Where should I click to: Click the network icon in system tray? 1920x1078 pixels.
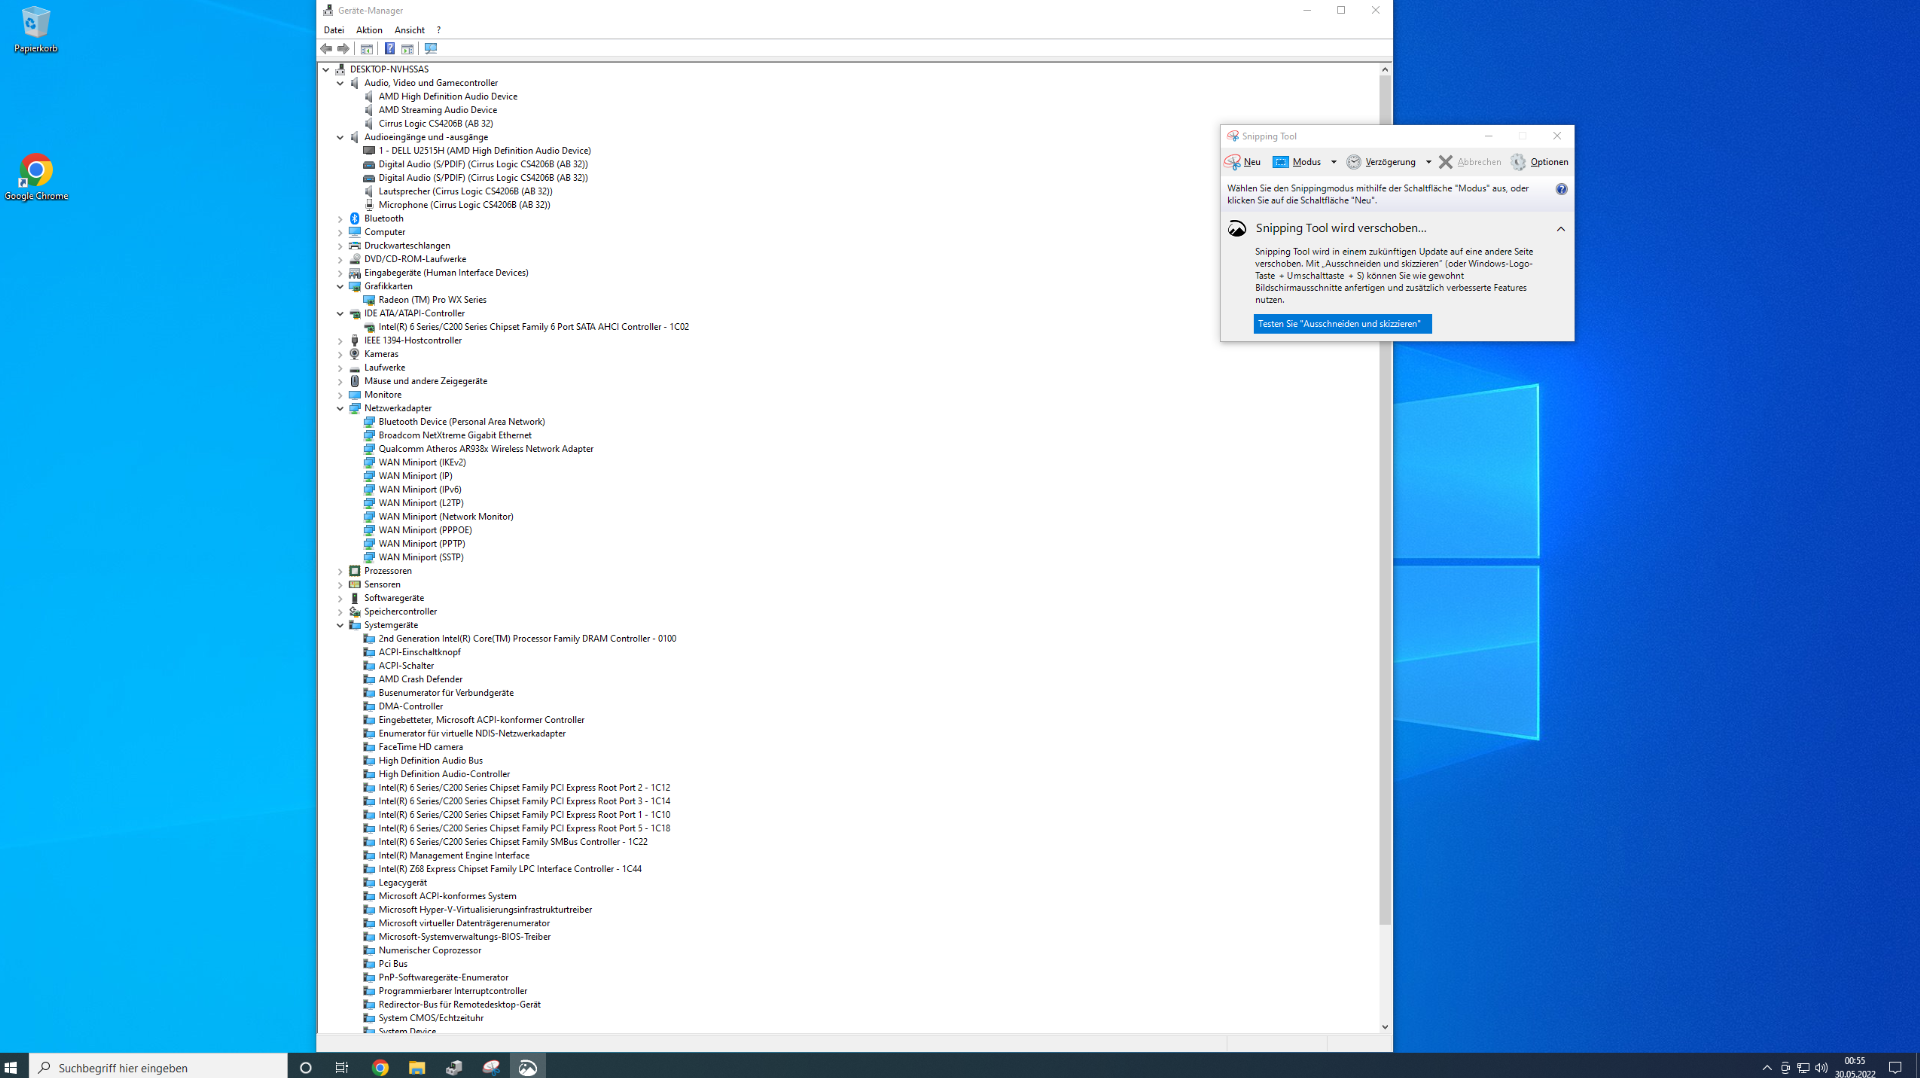click(x=1803, y=1067)
